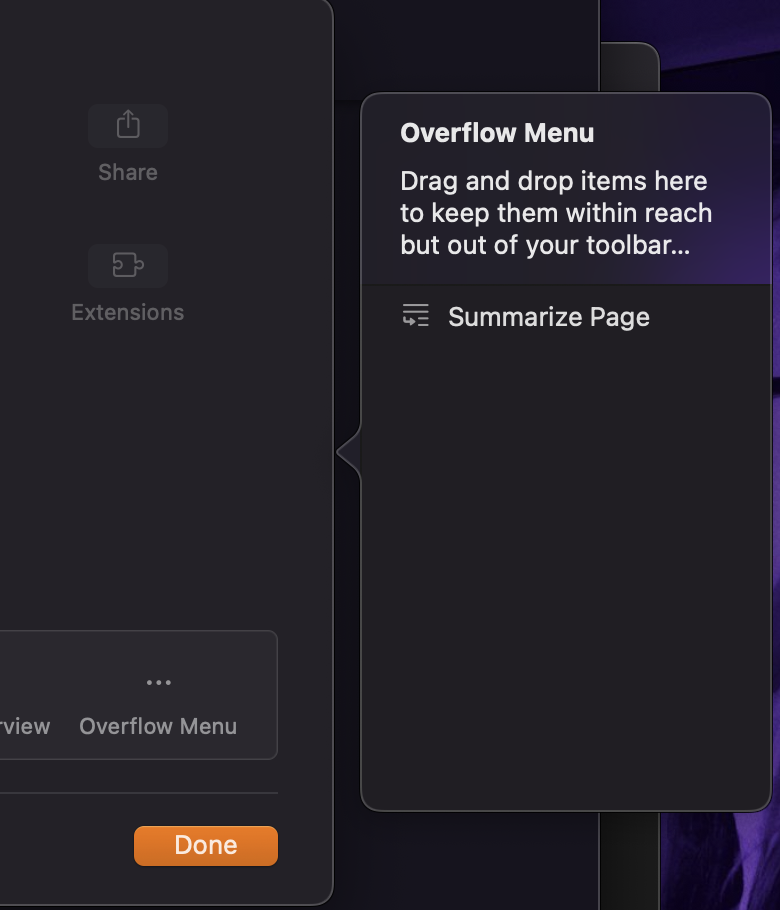
Task: Click the Extensions text label
Action: (128, 312)
